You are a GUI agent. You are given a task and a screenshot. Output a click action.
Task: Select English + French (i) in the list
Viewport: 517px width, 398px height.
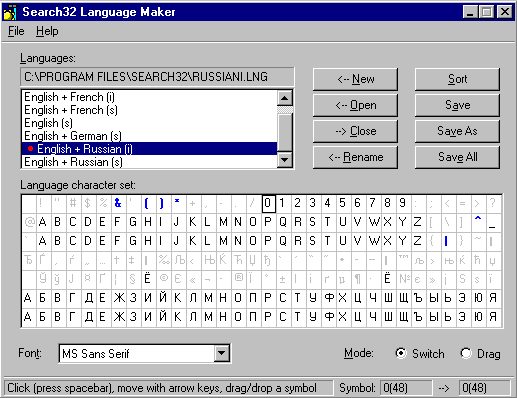(x=149, y=97)
